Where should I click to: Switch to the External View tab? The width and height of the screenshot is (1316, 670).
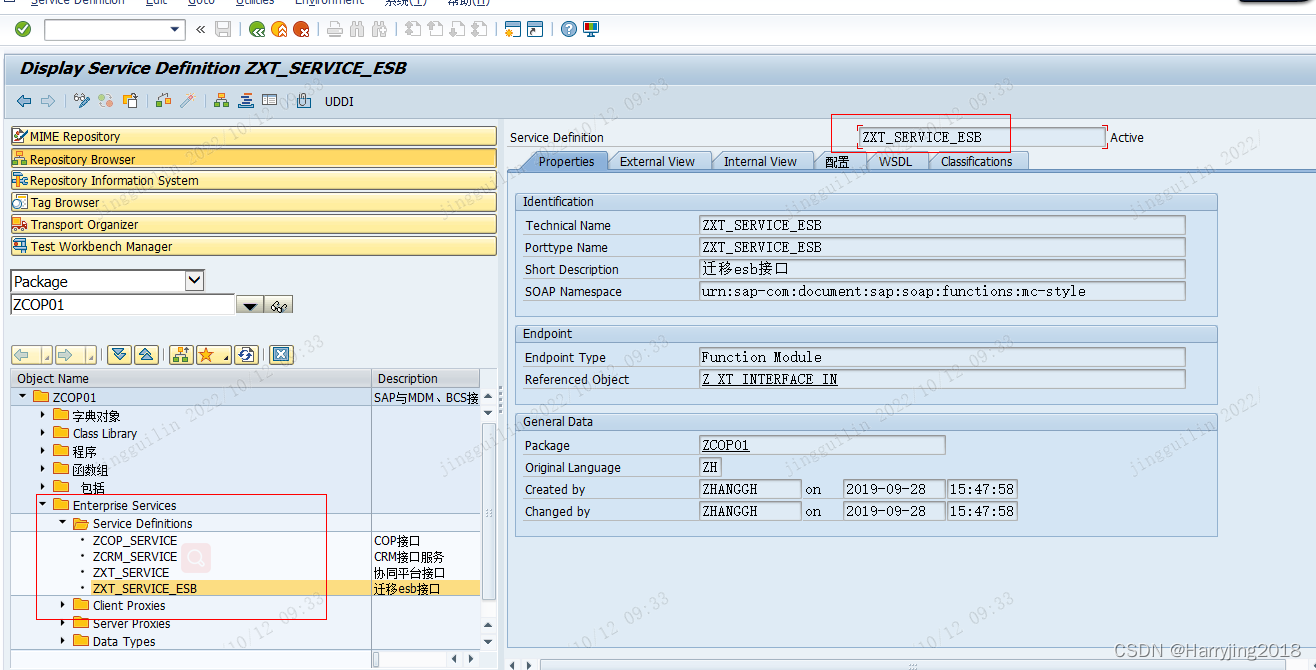(x=657, y=161)
